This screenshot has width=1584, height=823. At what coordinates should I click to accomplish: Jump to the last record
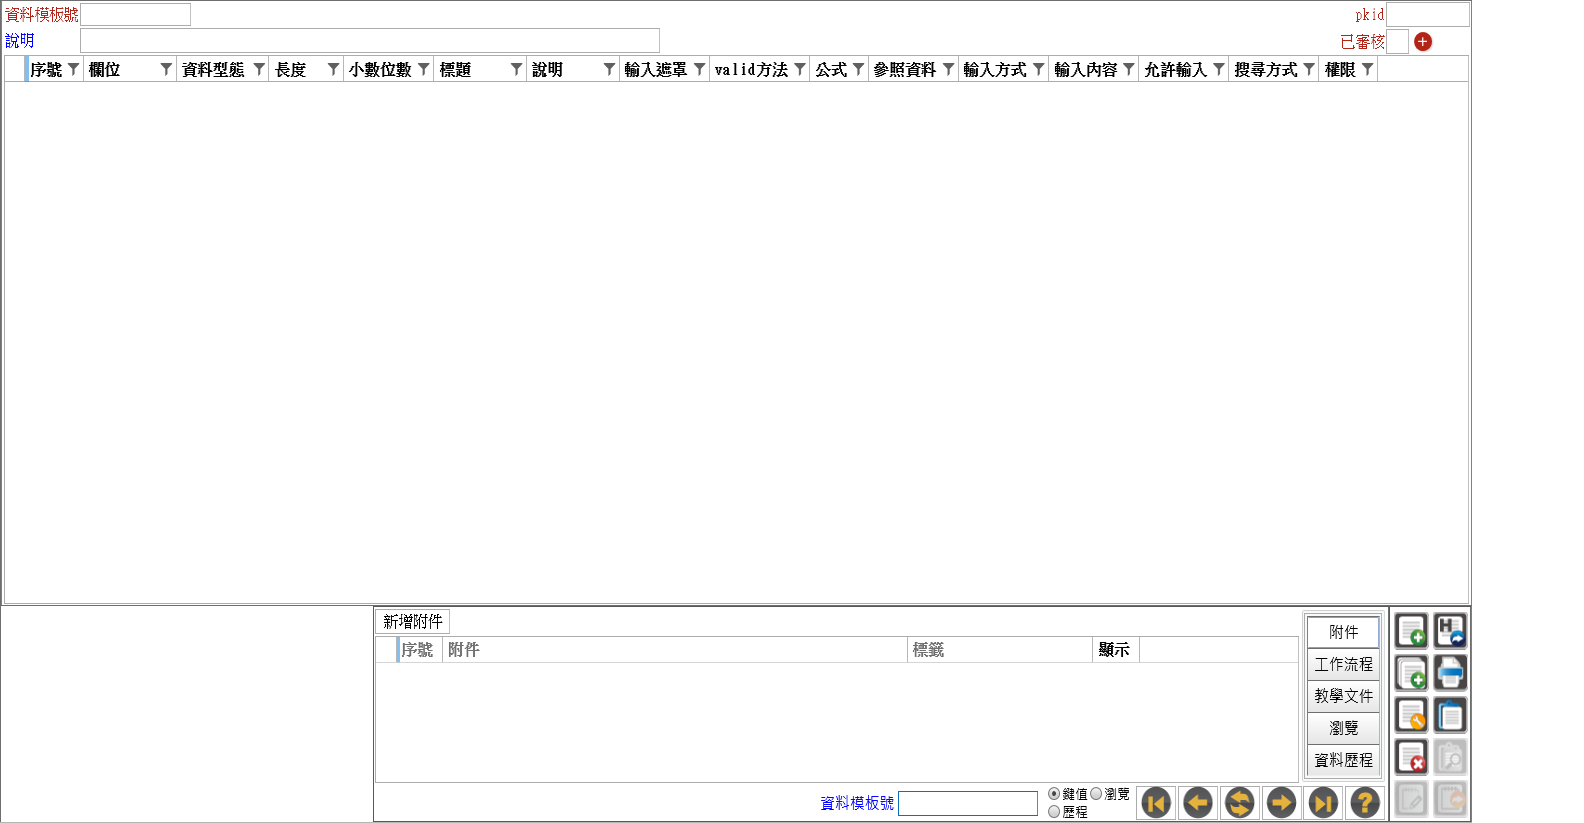pos(1323,802)
